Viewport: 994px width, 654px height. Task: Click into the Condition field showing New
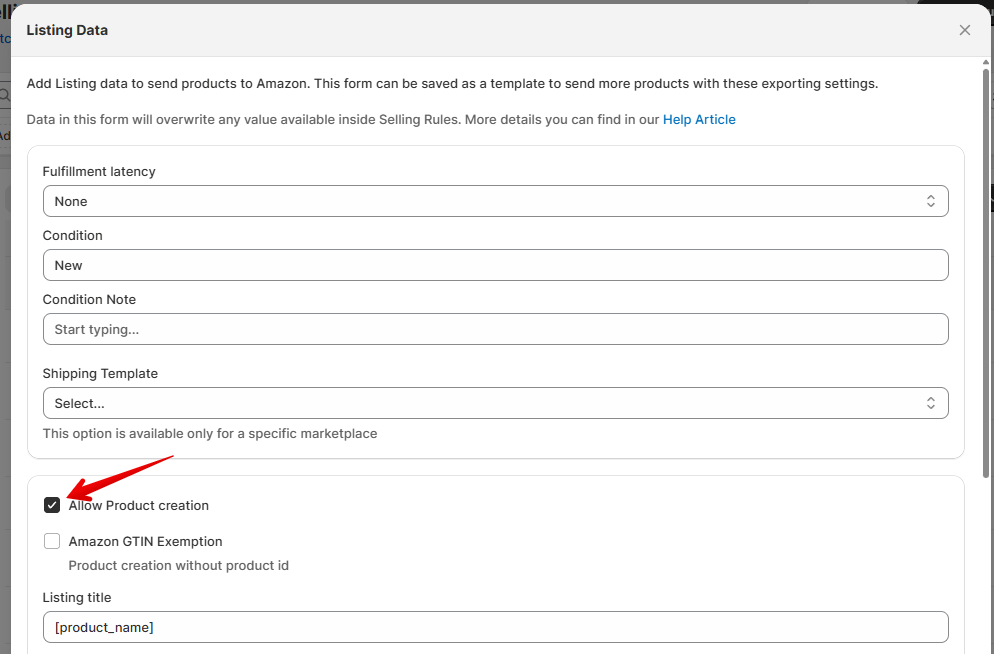[x=495, y=265]
